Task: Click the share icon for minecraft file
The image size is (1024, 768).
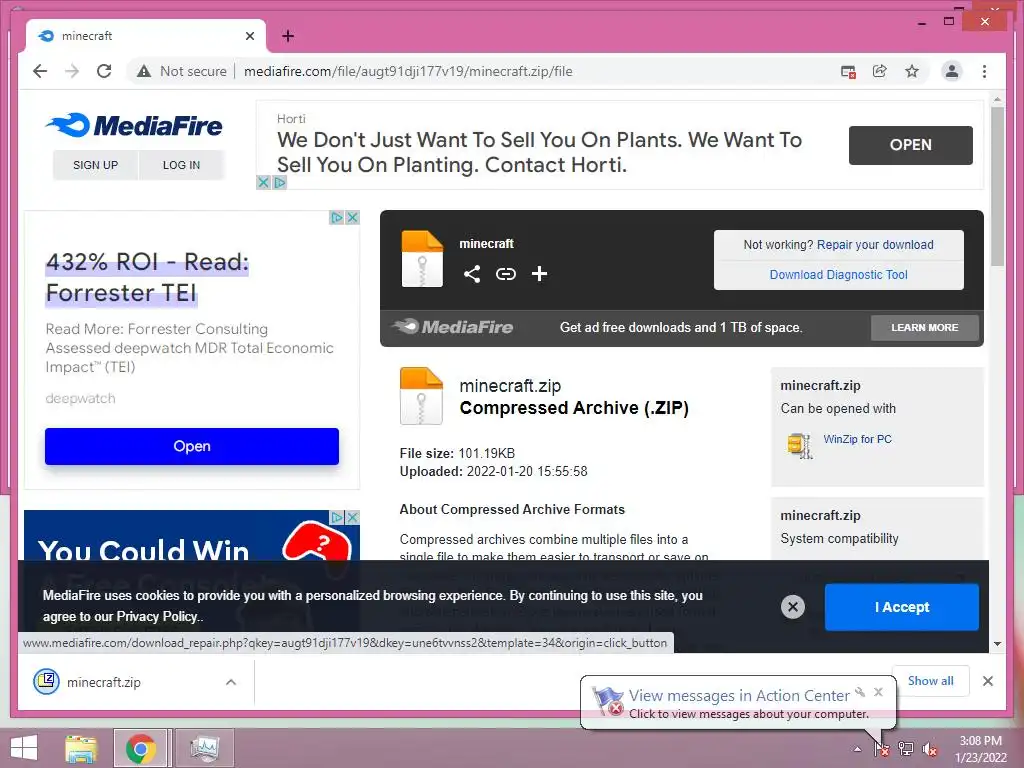Action: 472,274
